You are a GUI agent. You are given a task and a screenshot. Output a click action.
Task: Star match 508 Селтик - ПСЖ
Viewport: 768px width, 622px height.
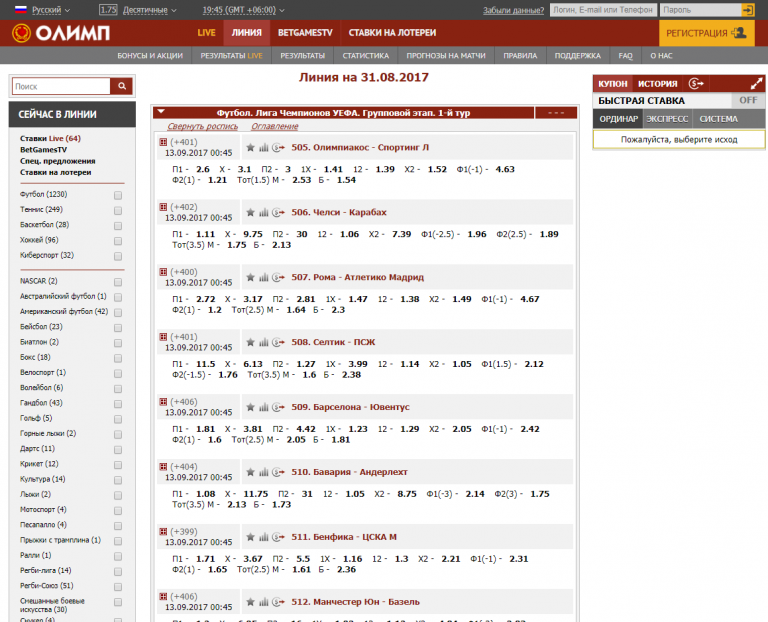tap(250, 342)
